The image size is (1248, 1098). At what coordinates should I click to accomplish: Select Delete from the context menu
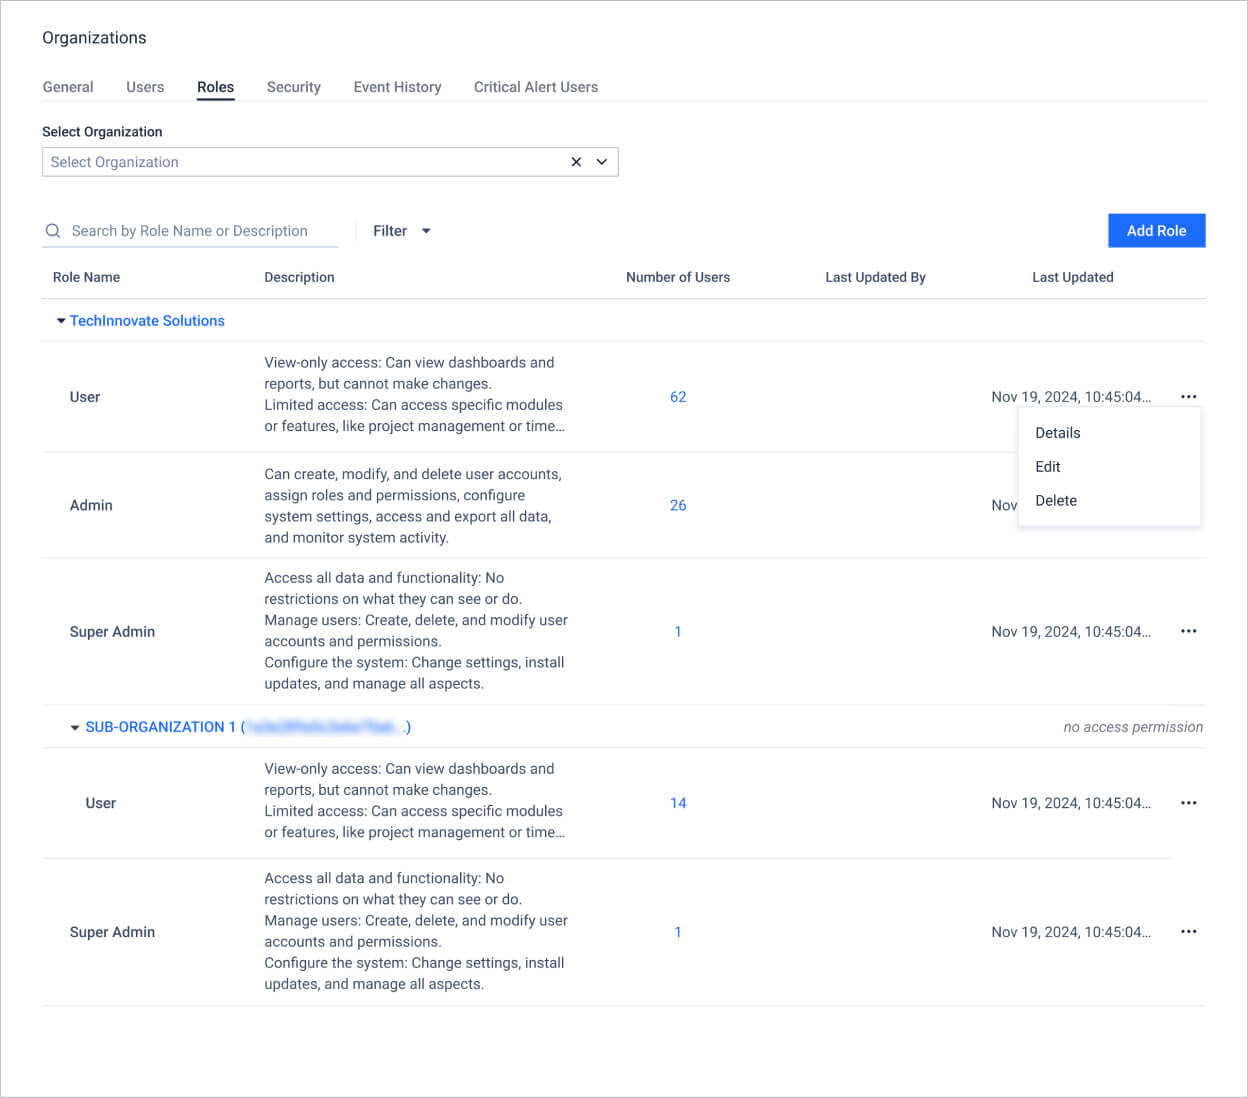click(1056, 500)
